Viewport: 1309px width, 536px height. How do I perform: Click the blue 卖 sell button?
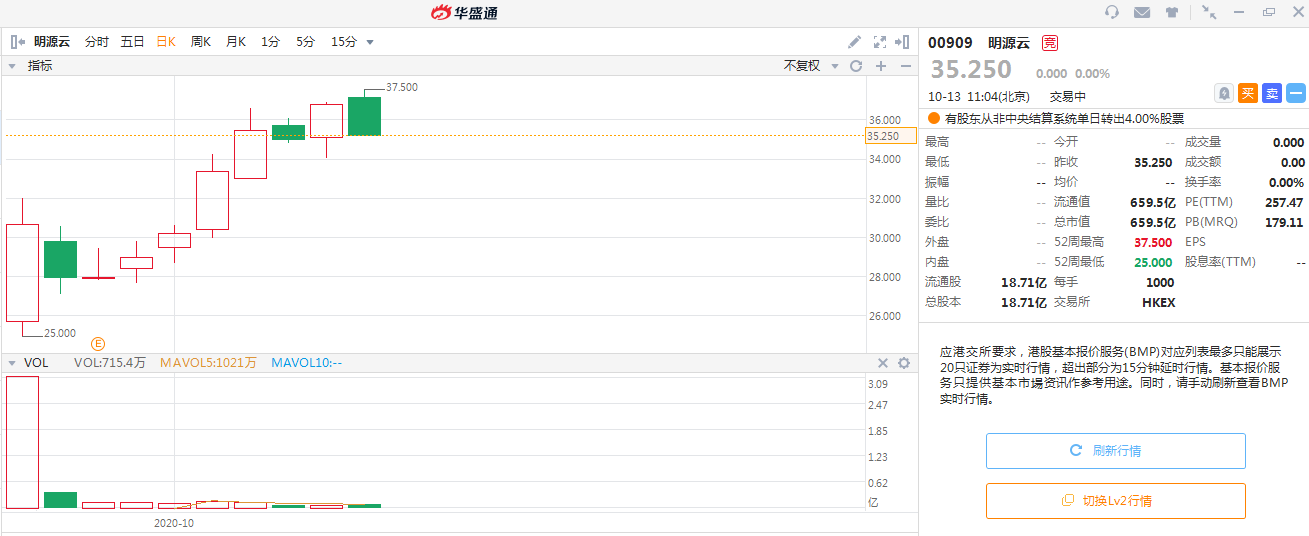[1272, 93]
